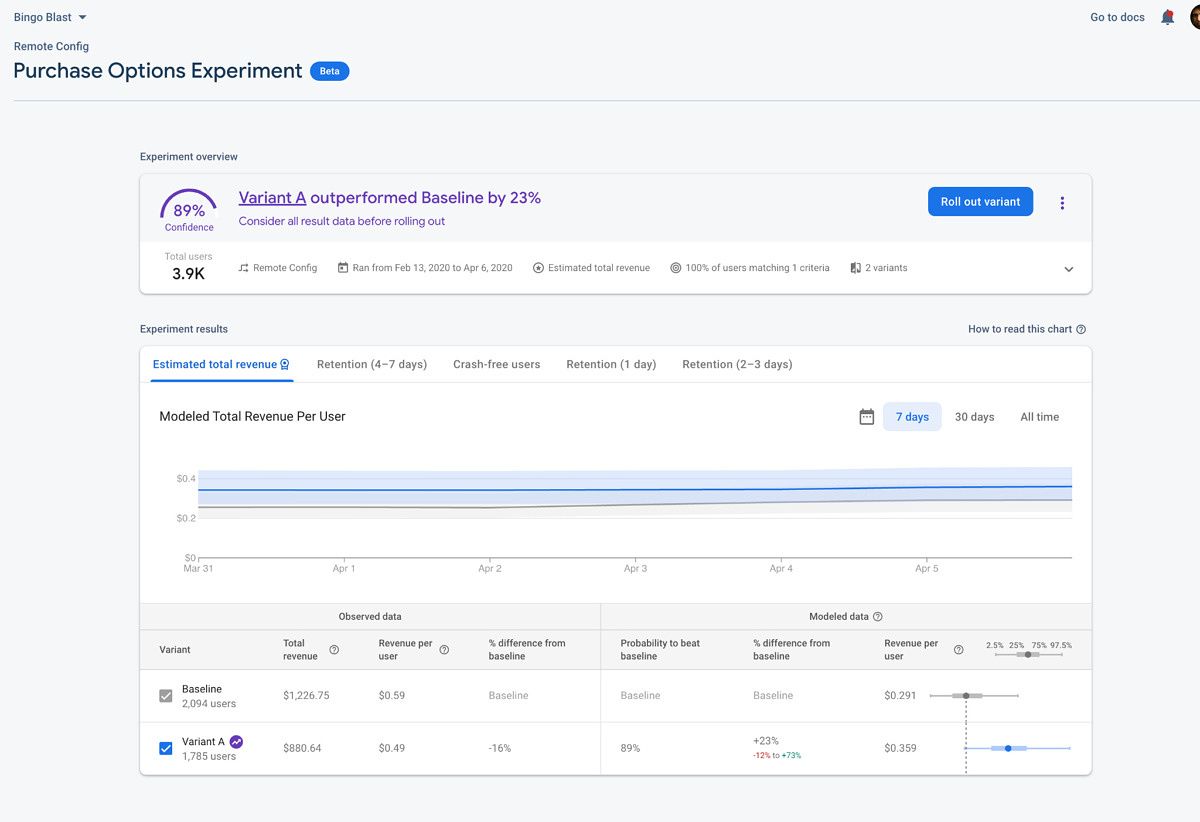Open the experiment overflow menu beside Roll out variant

click(x=1062, y=201)
